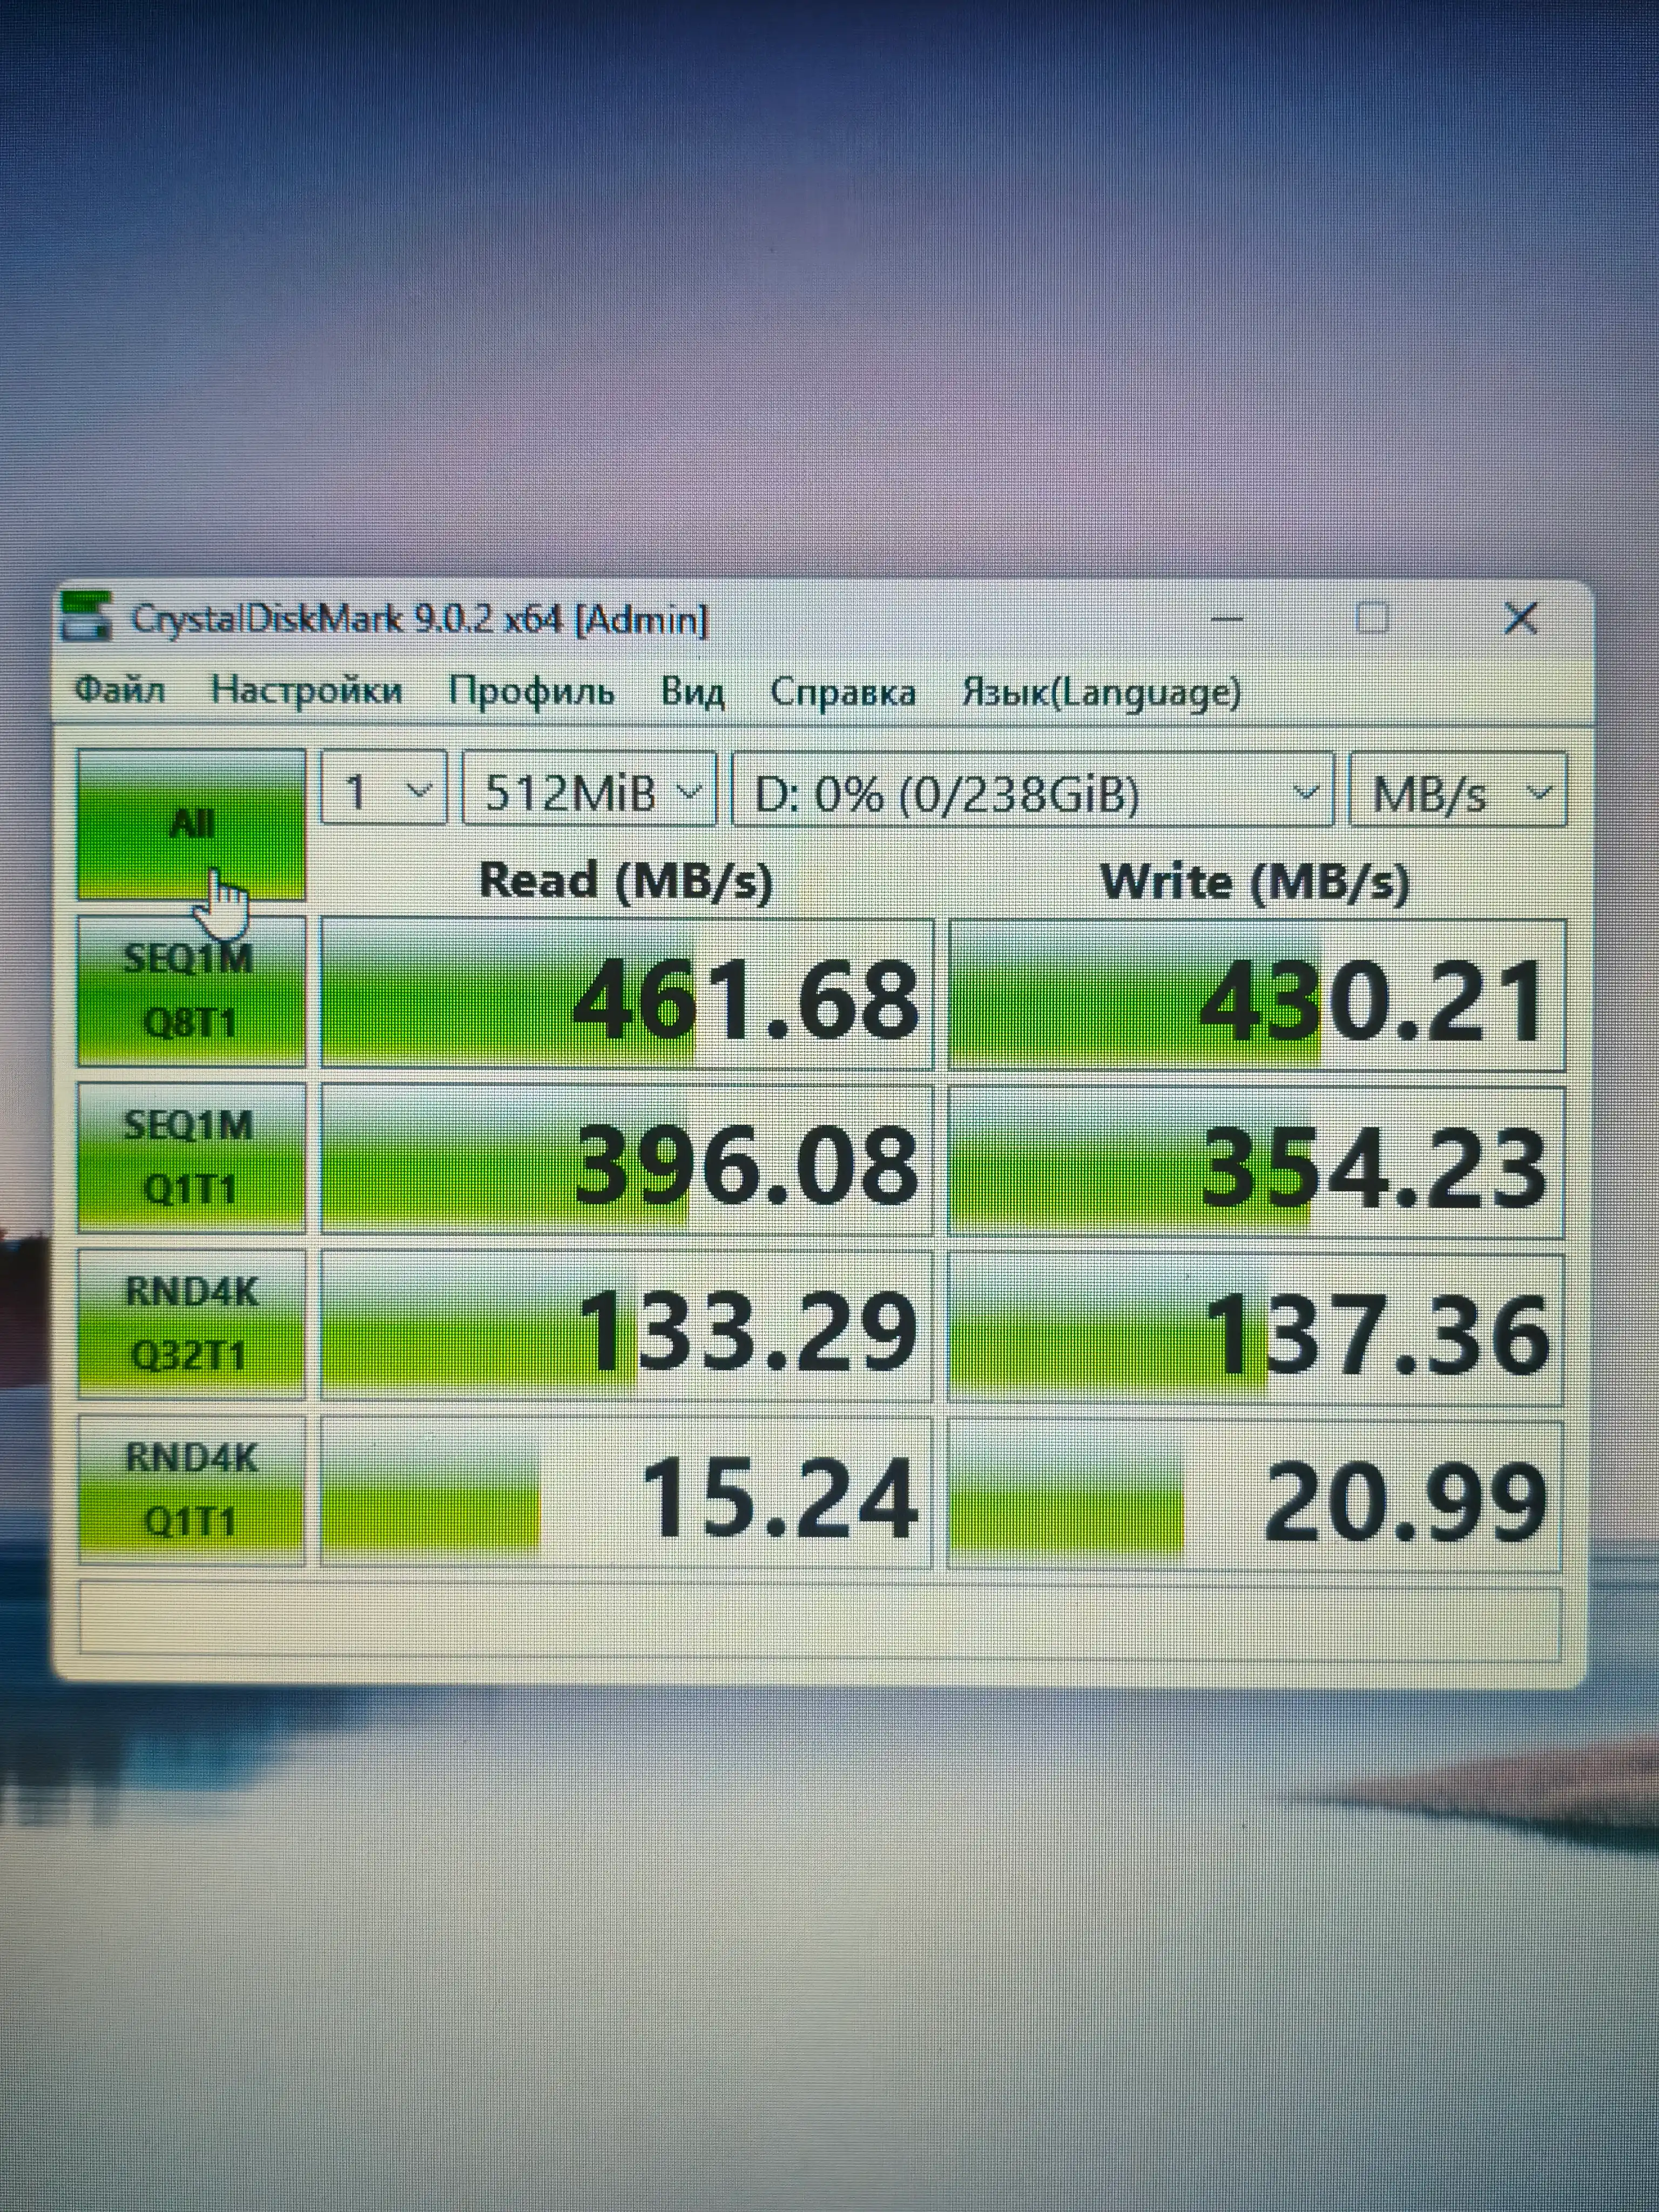Click the CrystalDiskMark app icon in title bar
The width and height of the screenshot is (1659, 2212).
click(x=86, y=618)
